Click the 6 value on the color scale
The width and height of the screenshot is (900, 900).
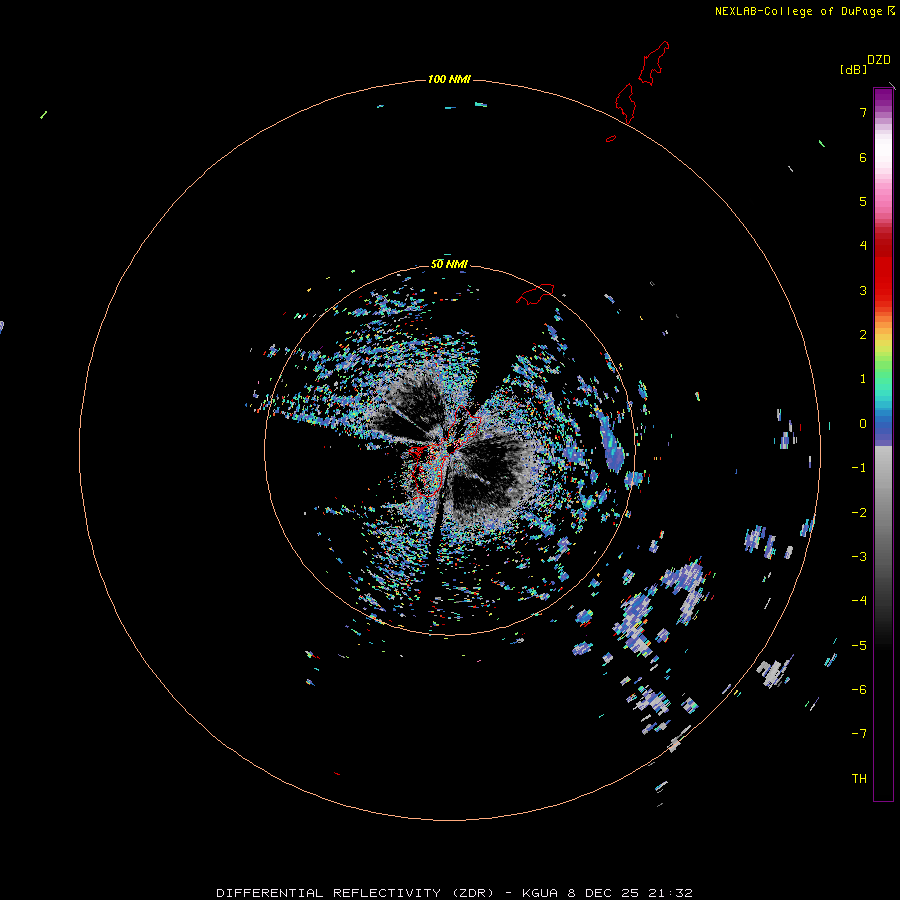pos(863,157)
